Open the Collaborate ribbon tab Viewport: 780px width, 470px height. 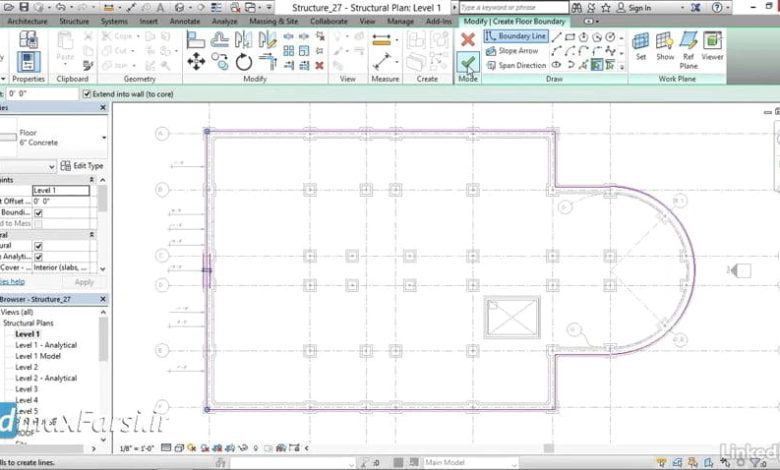[x=329, y=21]
